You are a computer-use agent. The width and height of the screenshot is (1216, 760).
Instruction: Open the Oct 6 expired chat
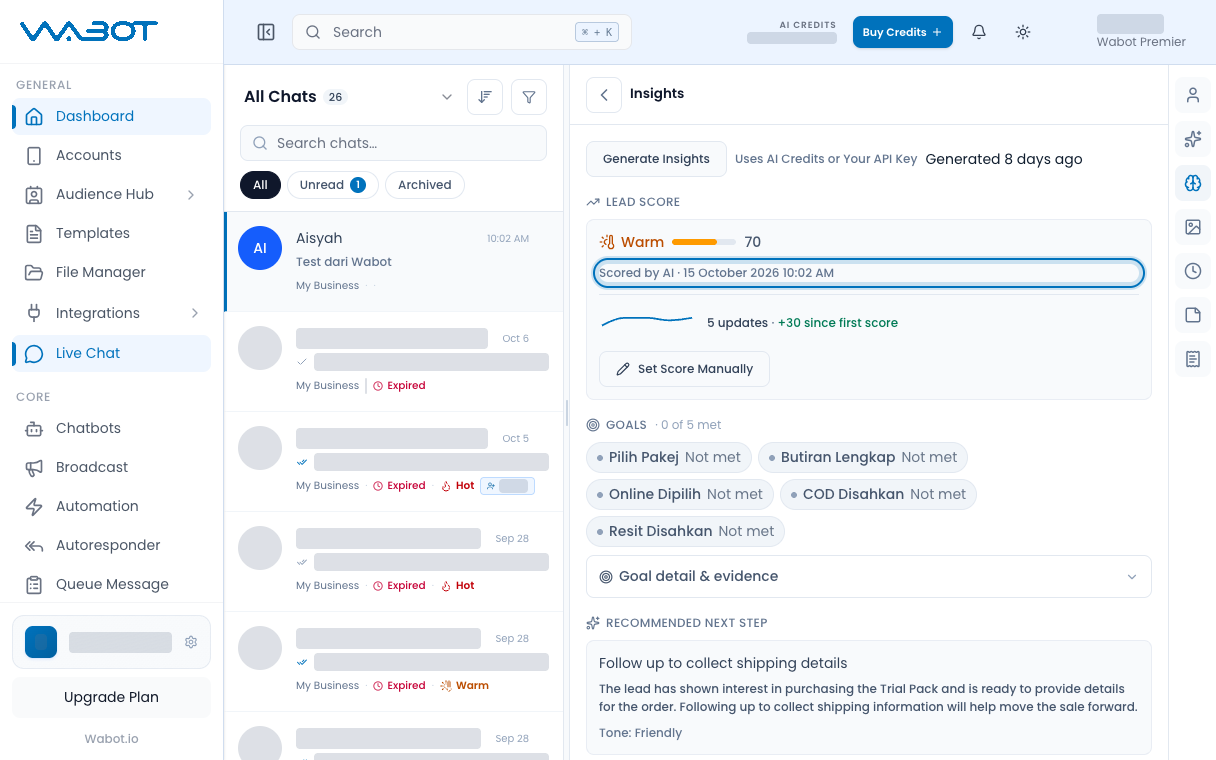pyautogui.click(x=396, y=361)
